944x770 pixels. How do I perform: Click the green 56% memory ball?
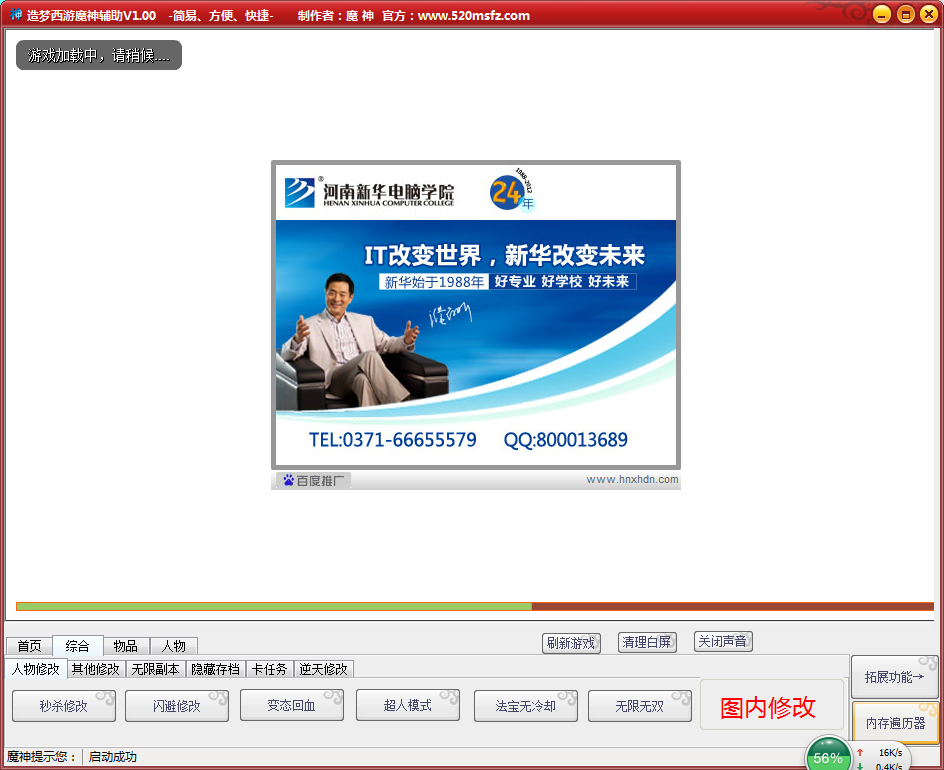point(828,756)
